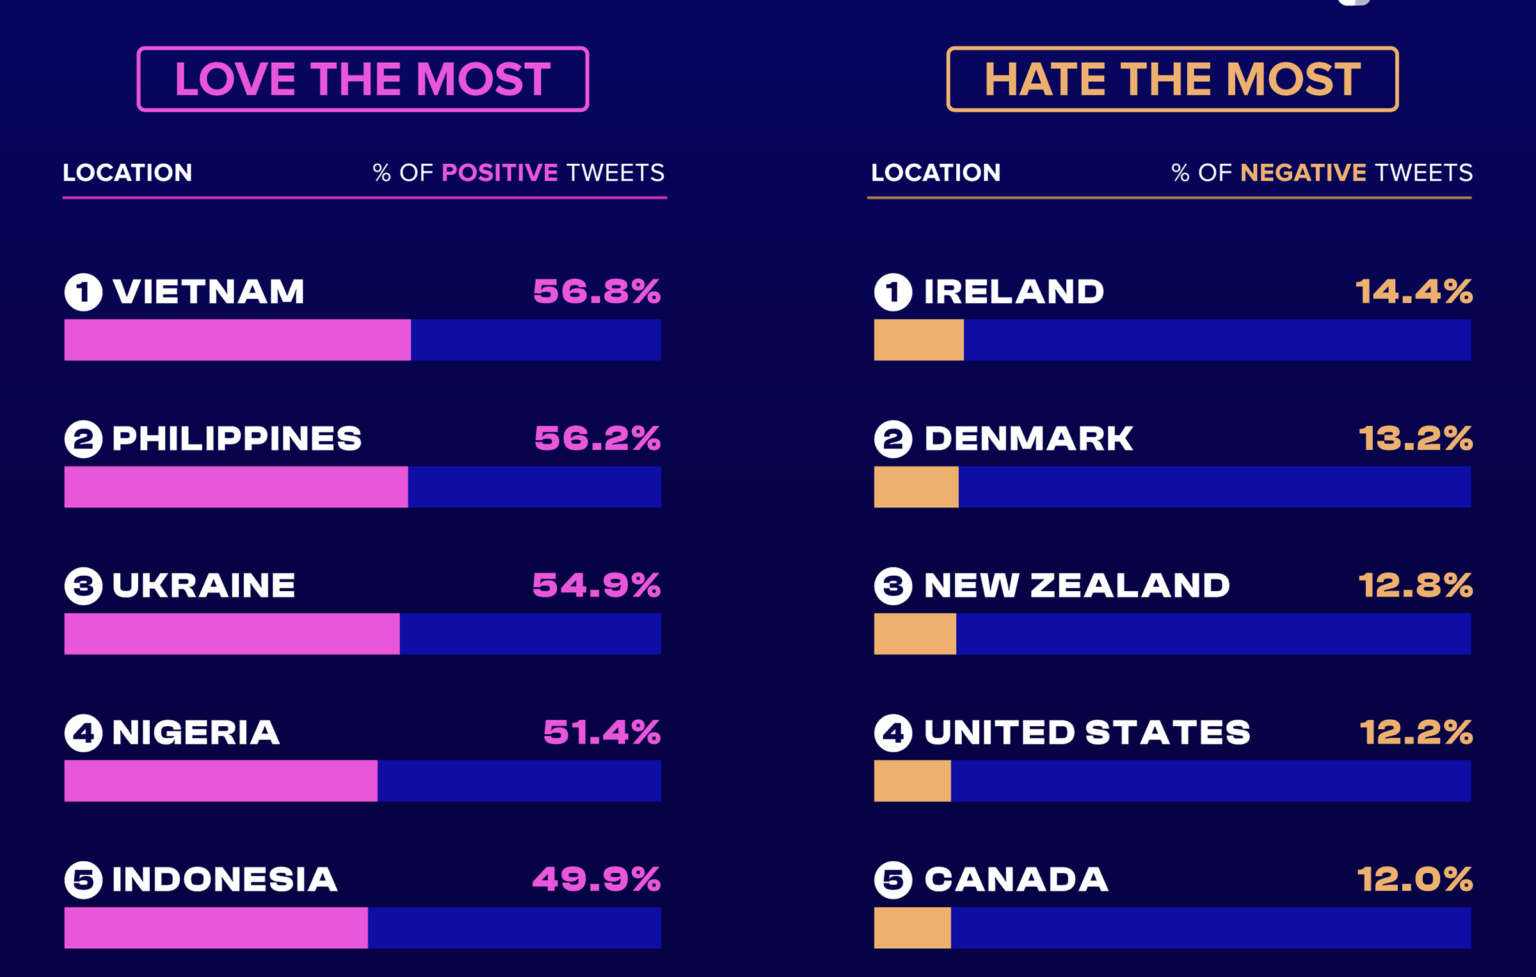Click the % OF NEGATIVE TWEETS column header
This screenshot has height=977, width=1536.
[x=1321, y=173]
